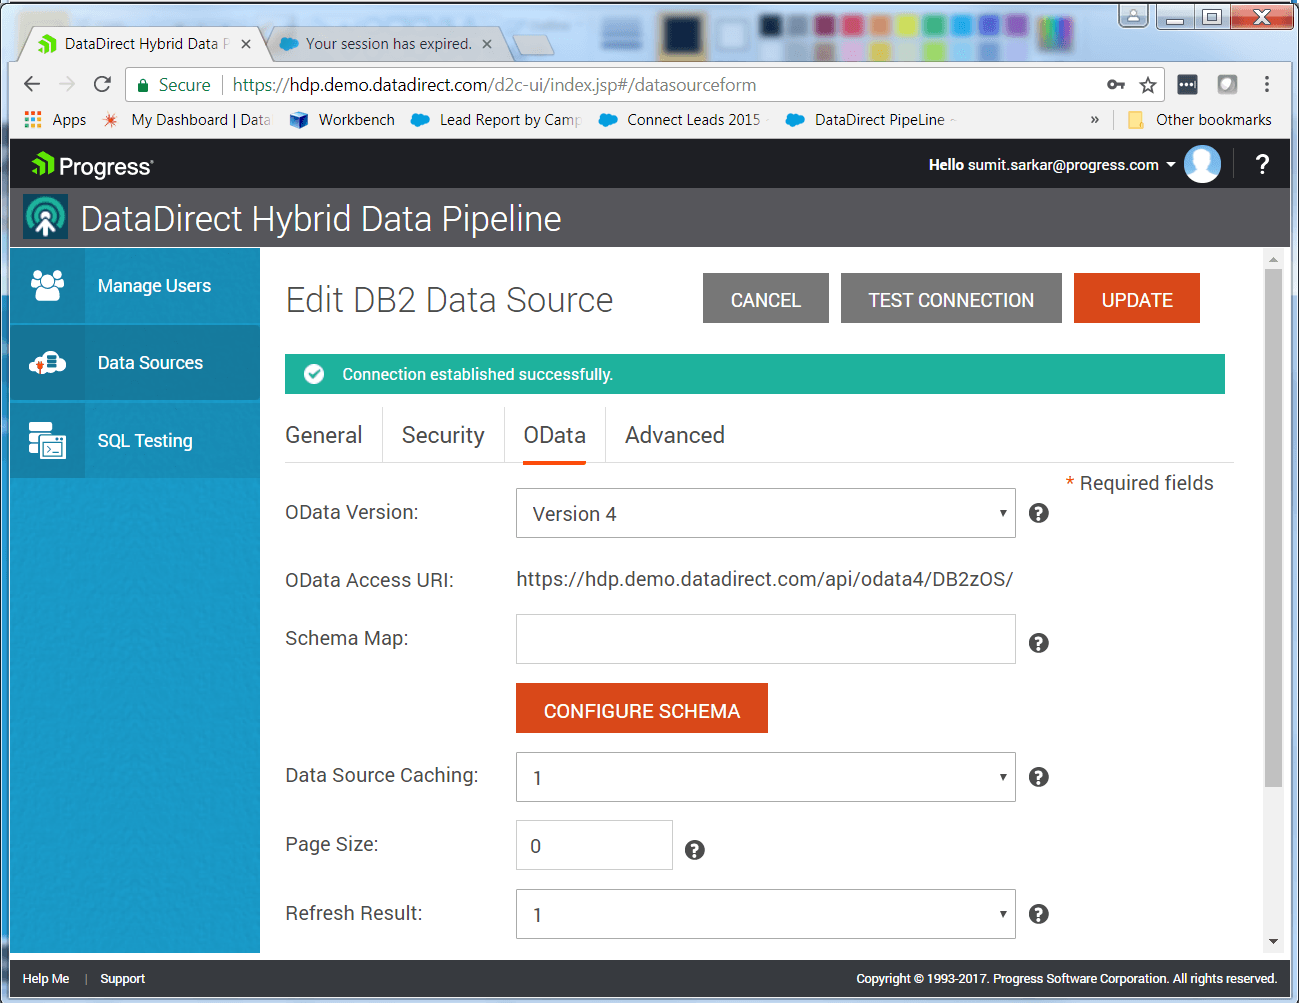Click inside the Schema Map input field
The height and width of the screenshot is (1003, 1299).
tap(765, 639)
